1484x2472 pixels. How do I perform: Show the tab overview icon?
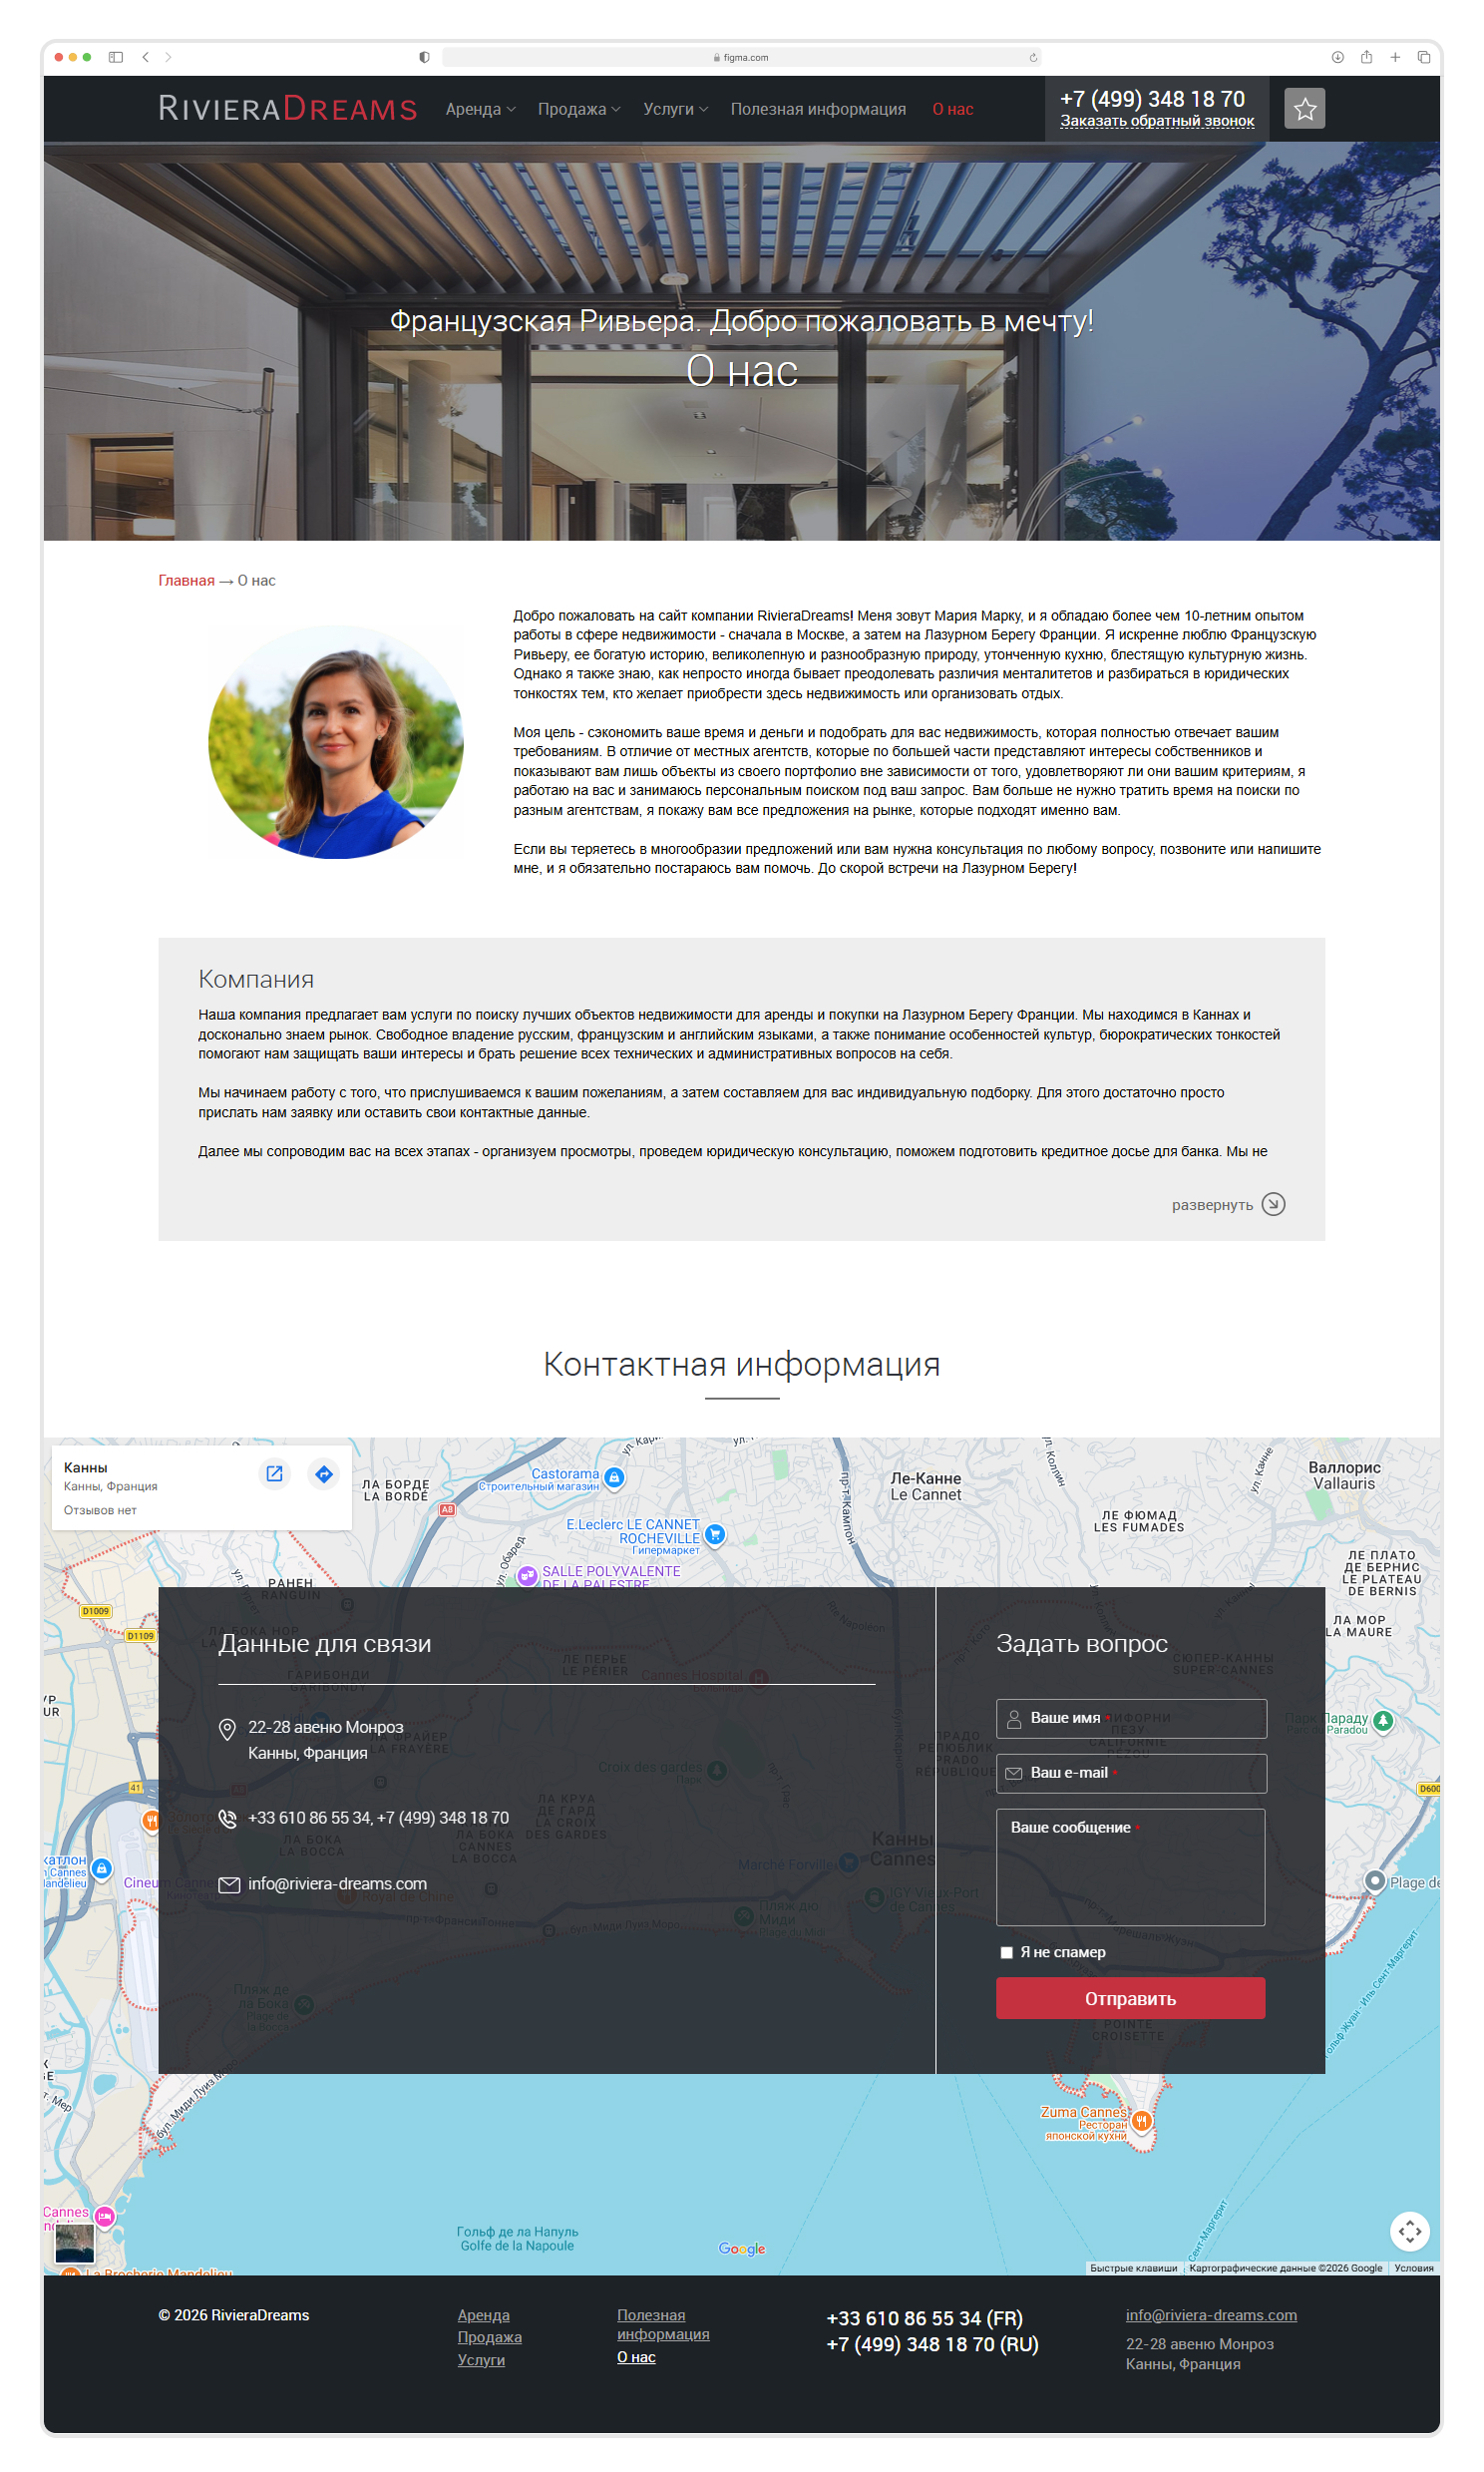(x=1424, y=57)
